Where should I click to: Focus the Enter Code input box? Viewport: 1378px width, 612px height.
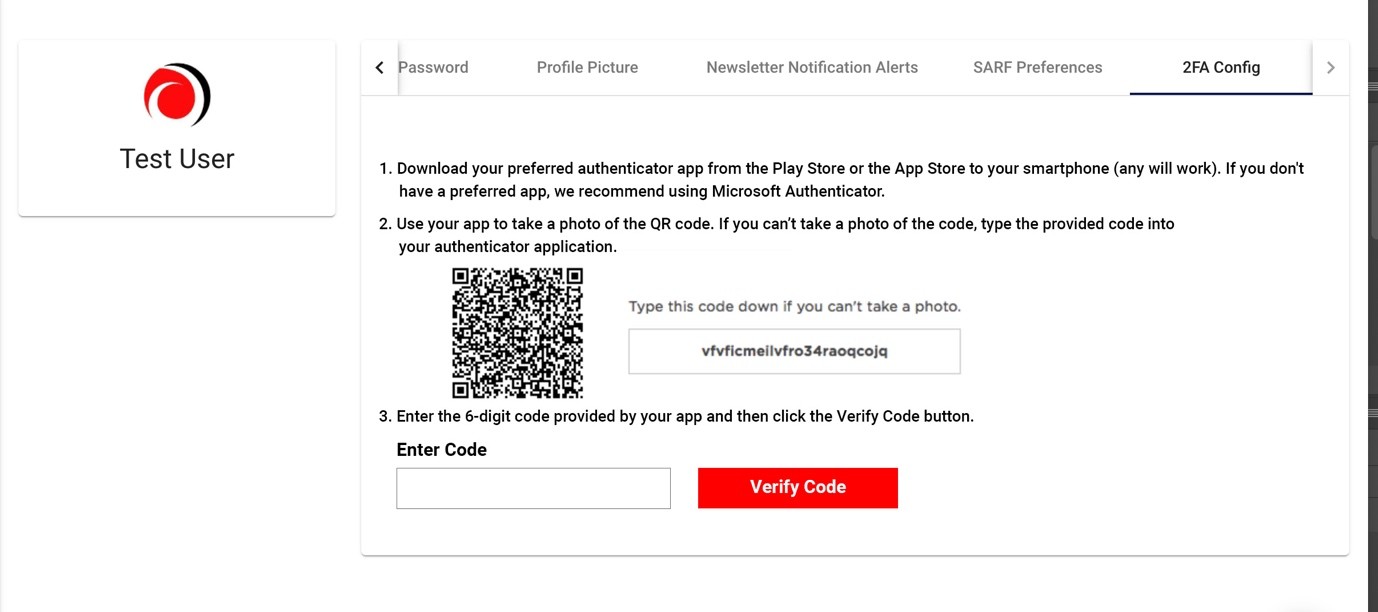click(533, 488)
